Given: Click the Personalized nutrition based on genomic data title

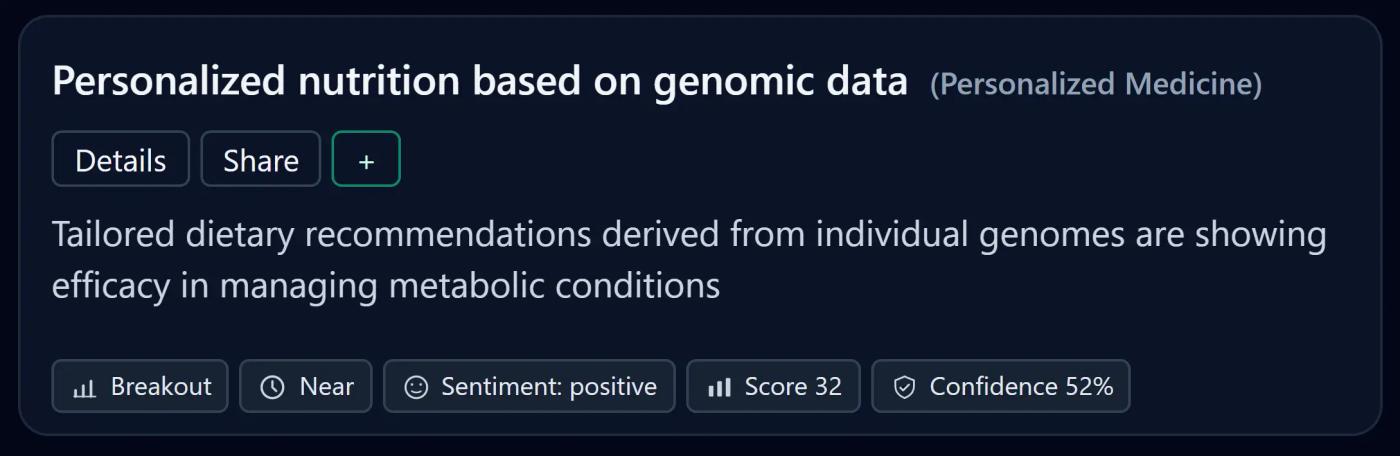Looking at the screenshot, I should (480, 82).
